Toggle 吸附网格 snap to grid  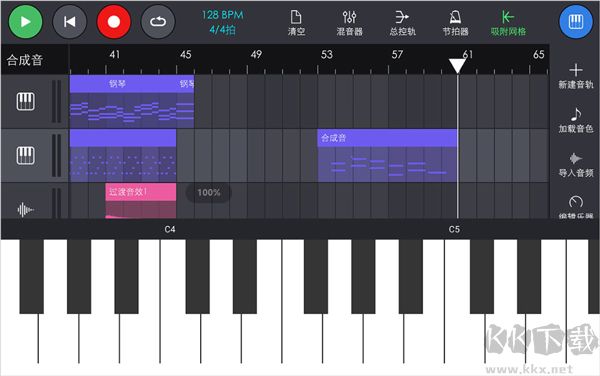coord(508,23)
